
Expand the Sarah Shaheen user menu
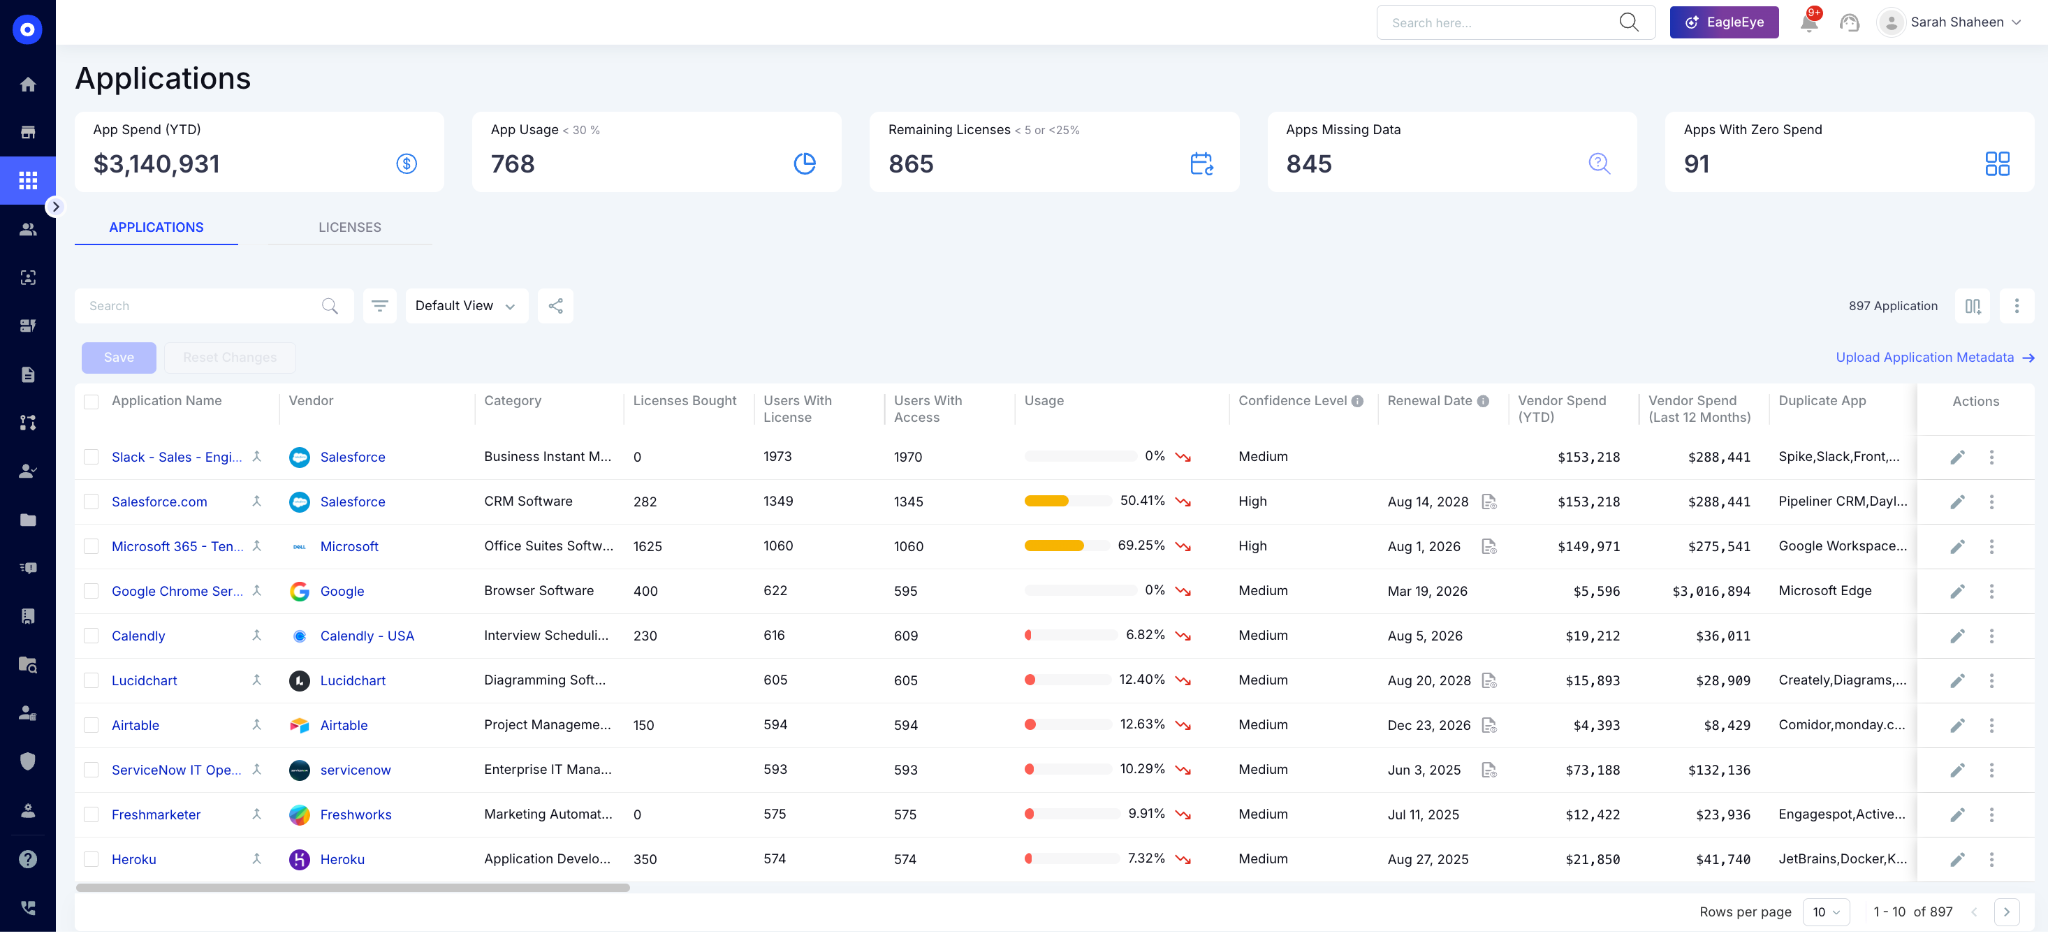point(1950,22)
